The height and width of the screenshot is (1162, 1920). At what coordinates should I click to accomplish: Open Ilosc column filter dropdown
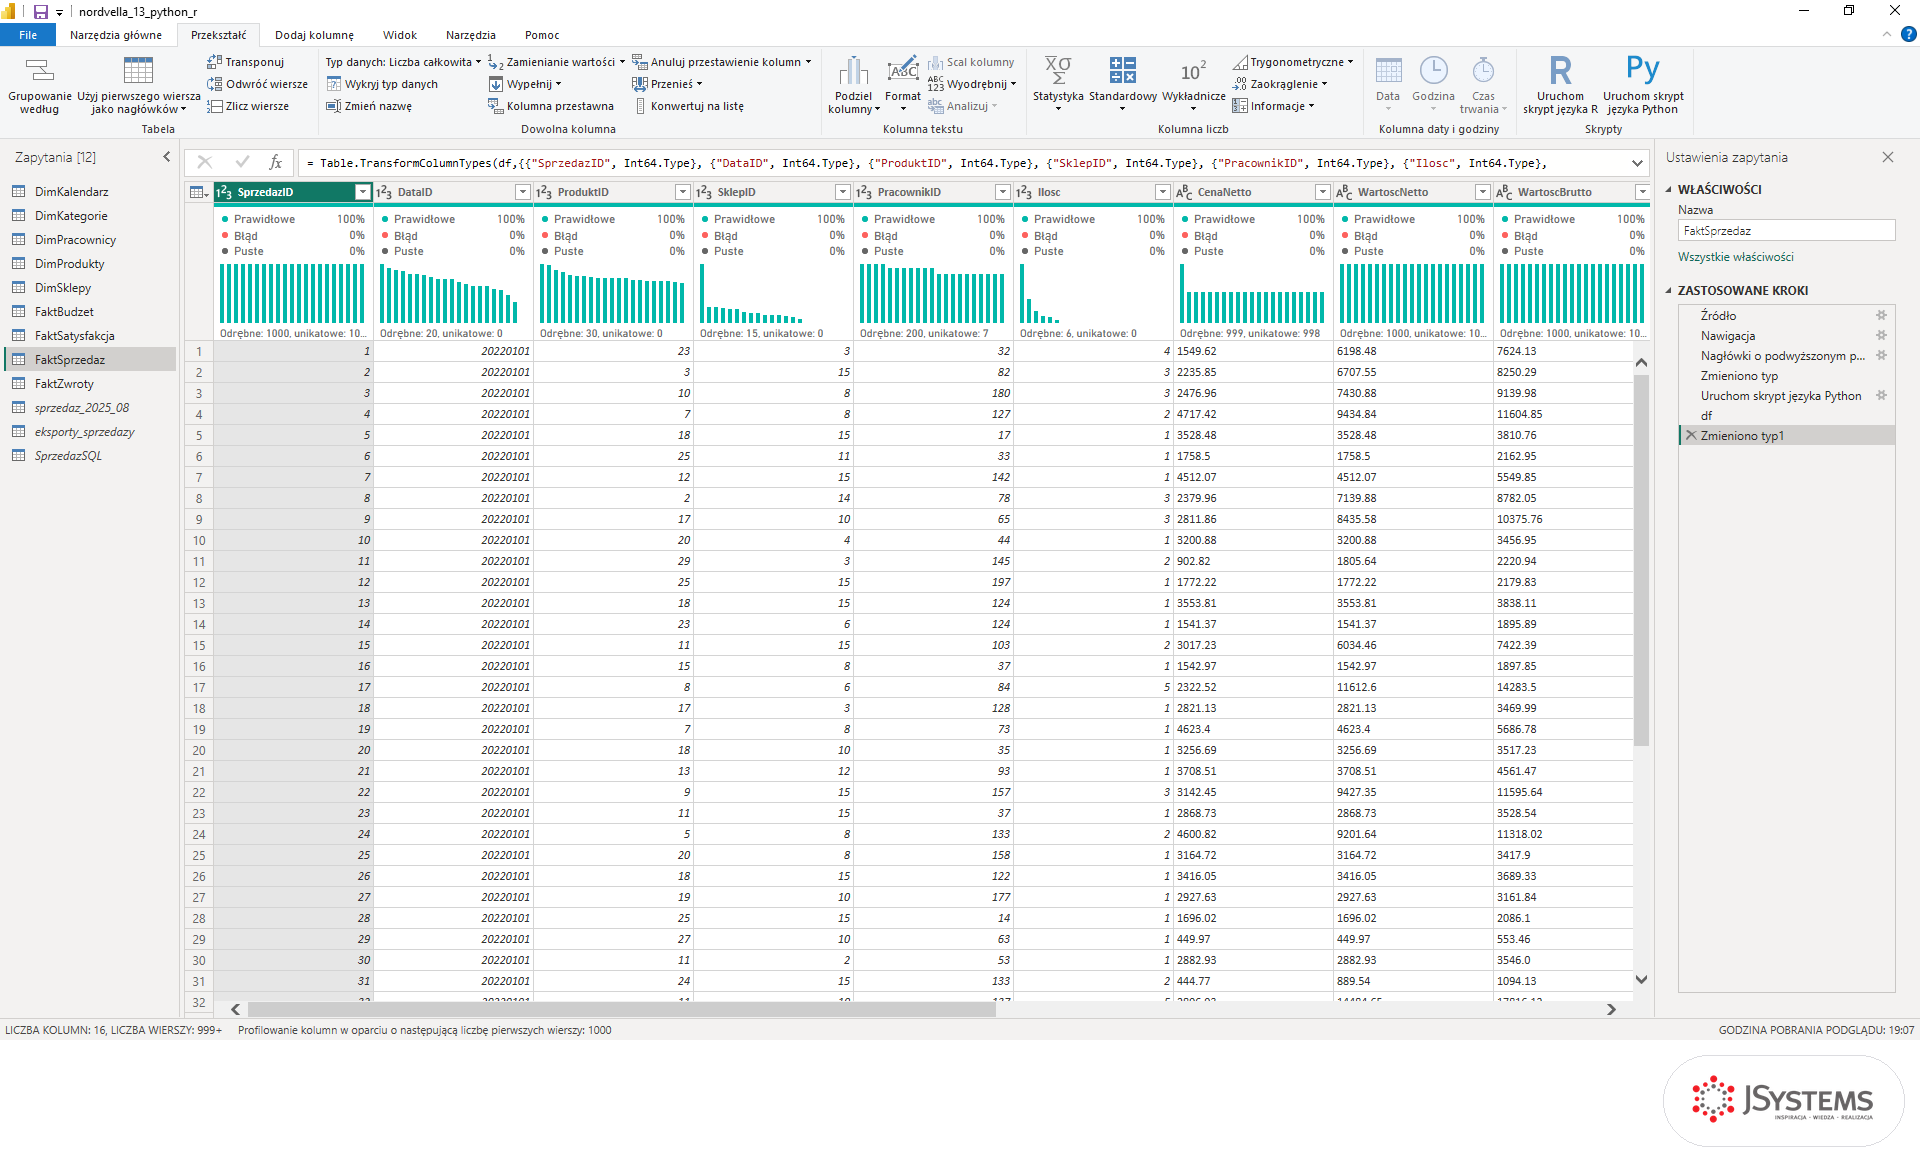(x=1162, y=192)
